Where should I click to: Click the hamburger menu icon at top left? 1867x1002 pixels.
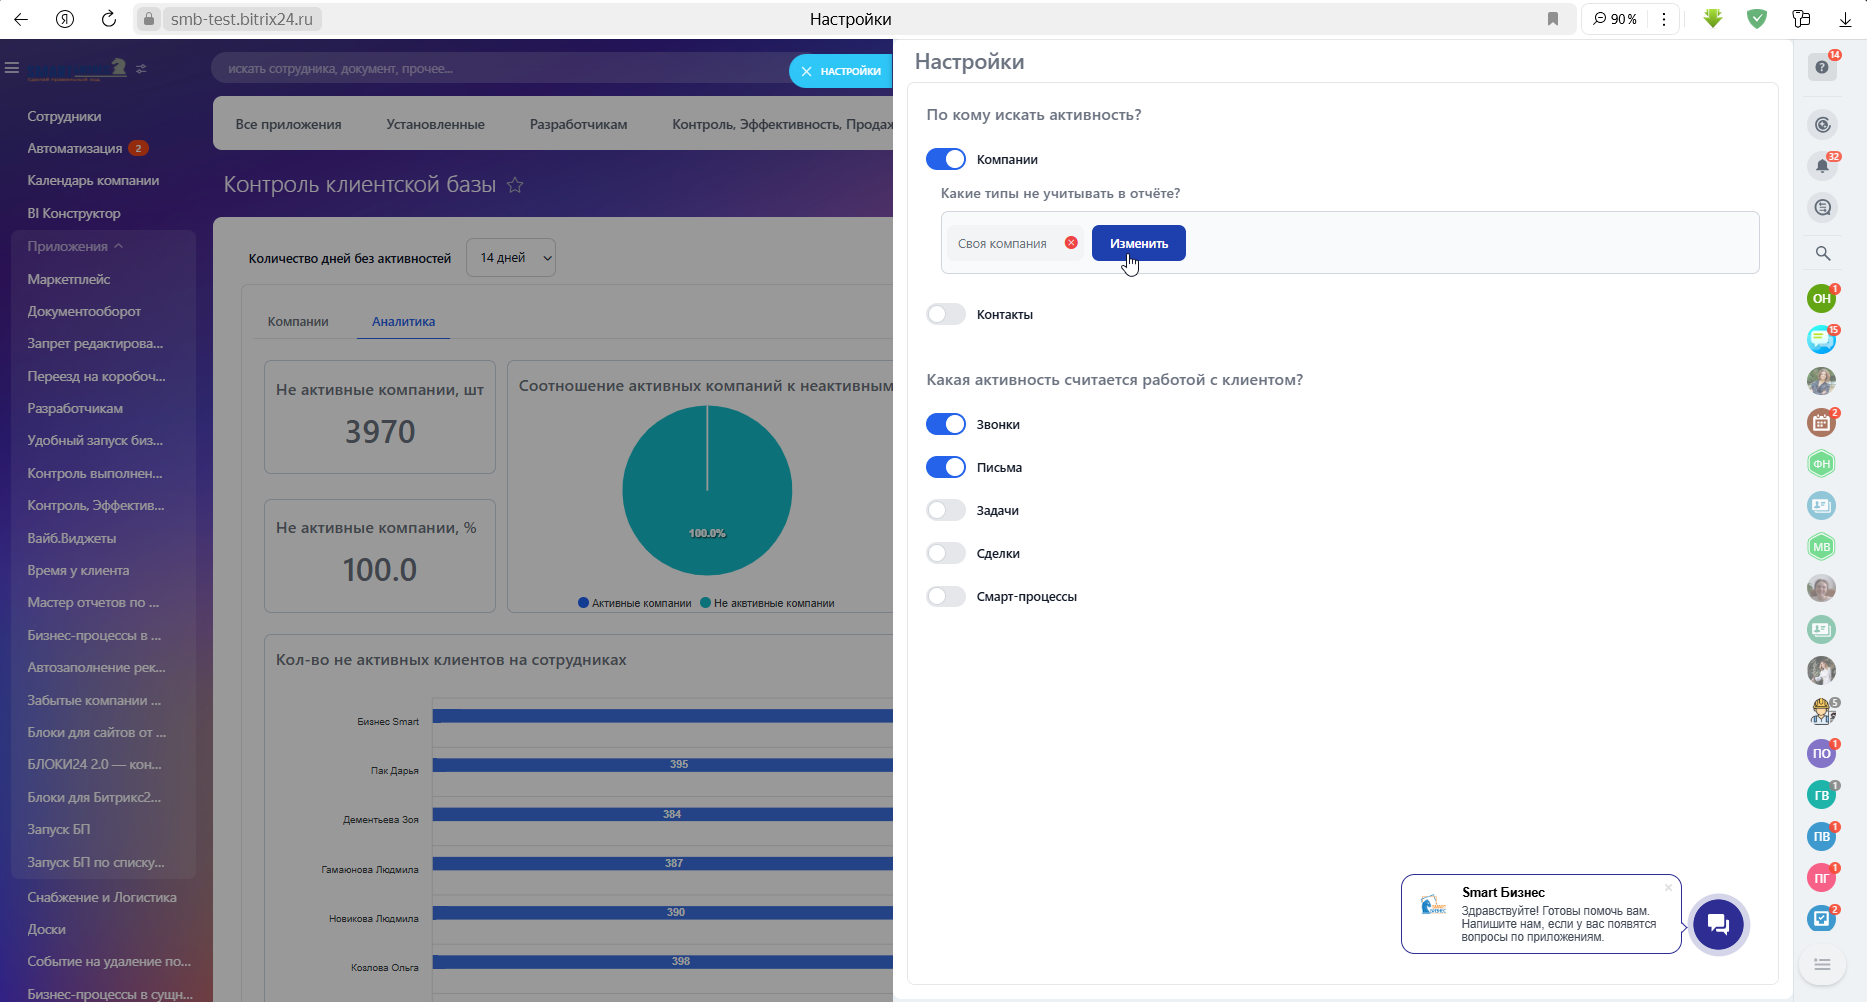(x=12, y=68)
